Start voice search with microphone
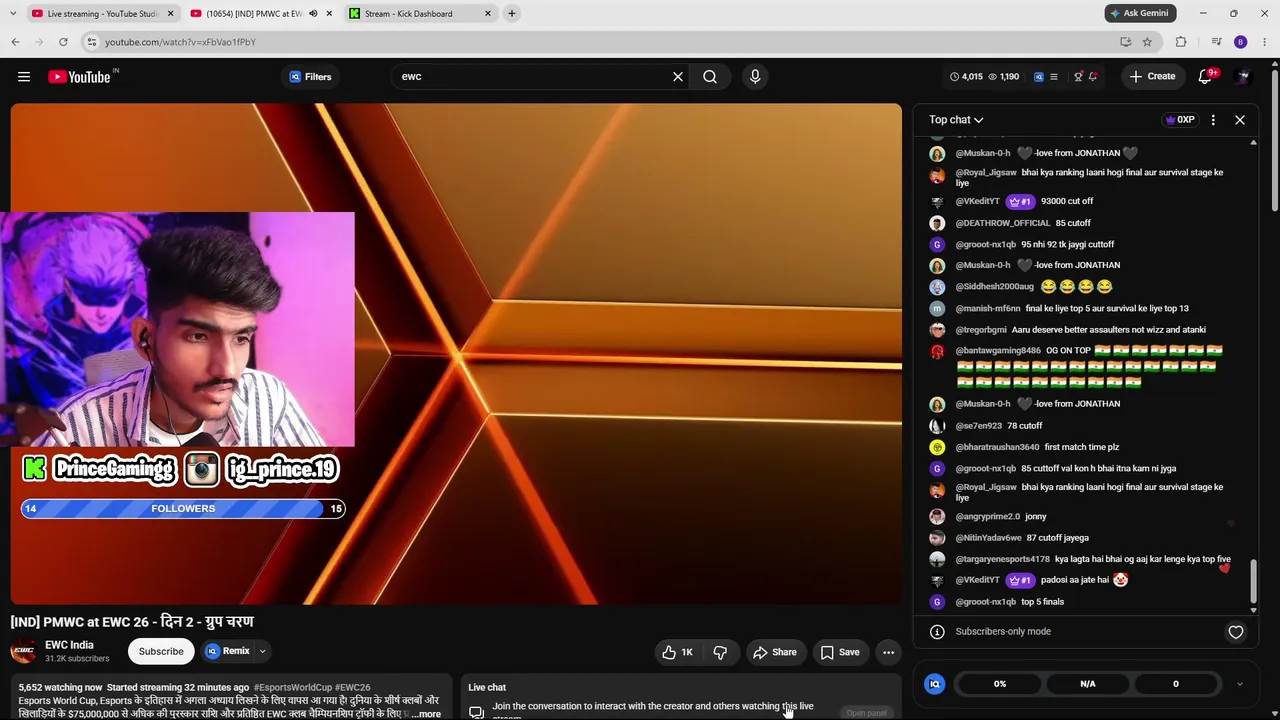1280x720 pixels. tap(755, 77)
